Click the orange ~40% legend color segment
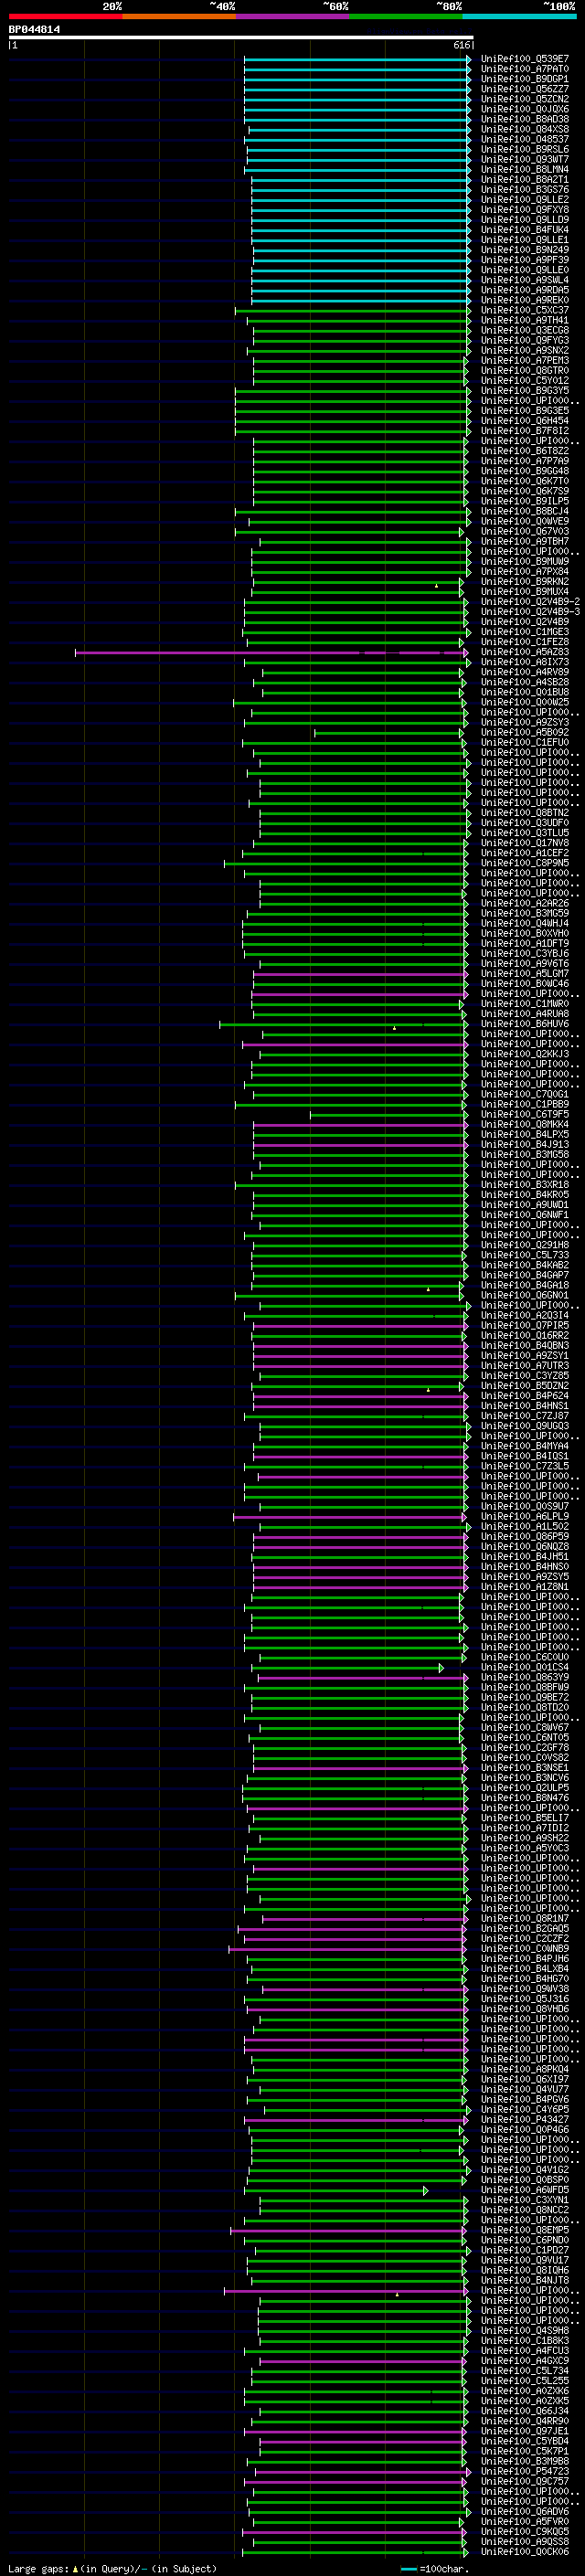Image resolution: width=585 pixels, height=2576 pixels. tap(179, 17)
